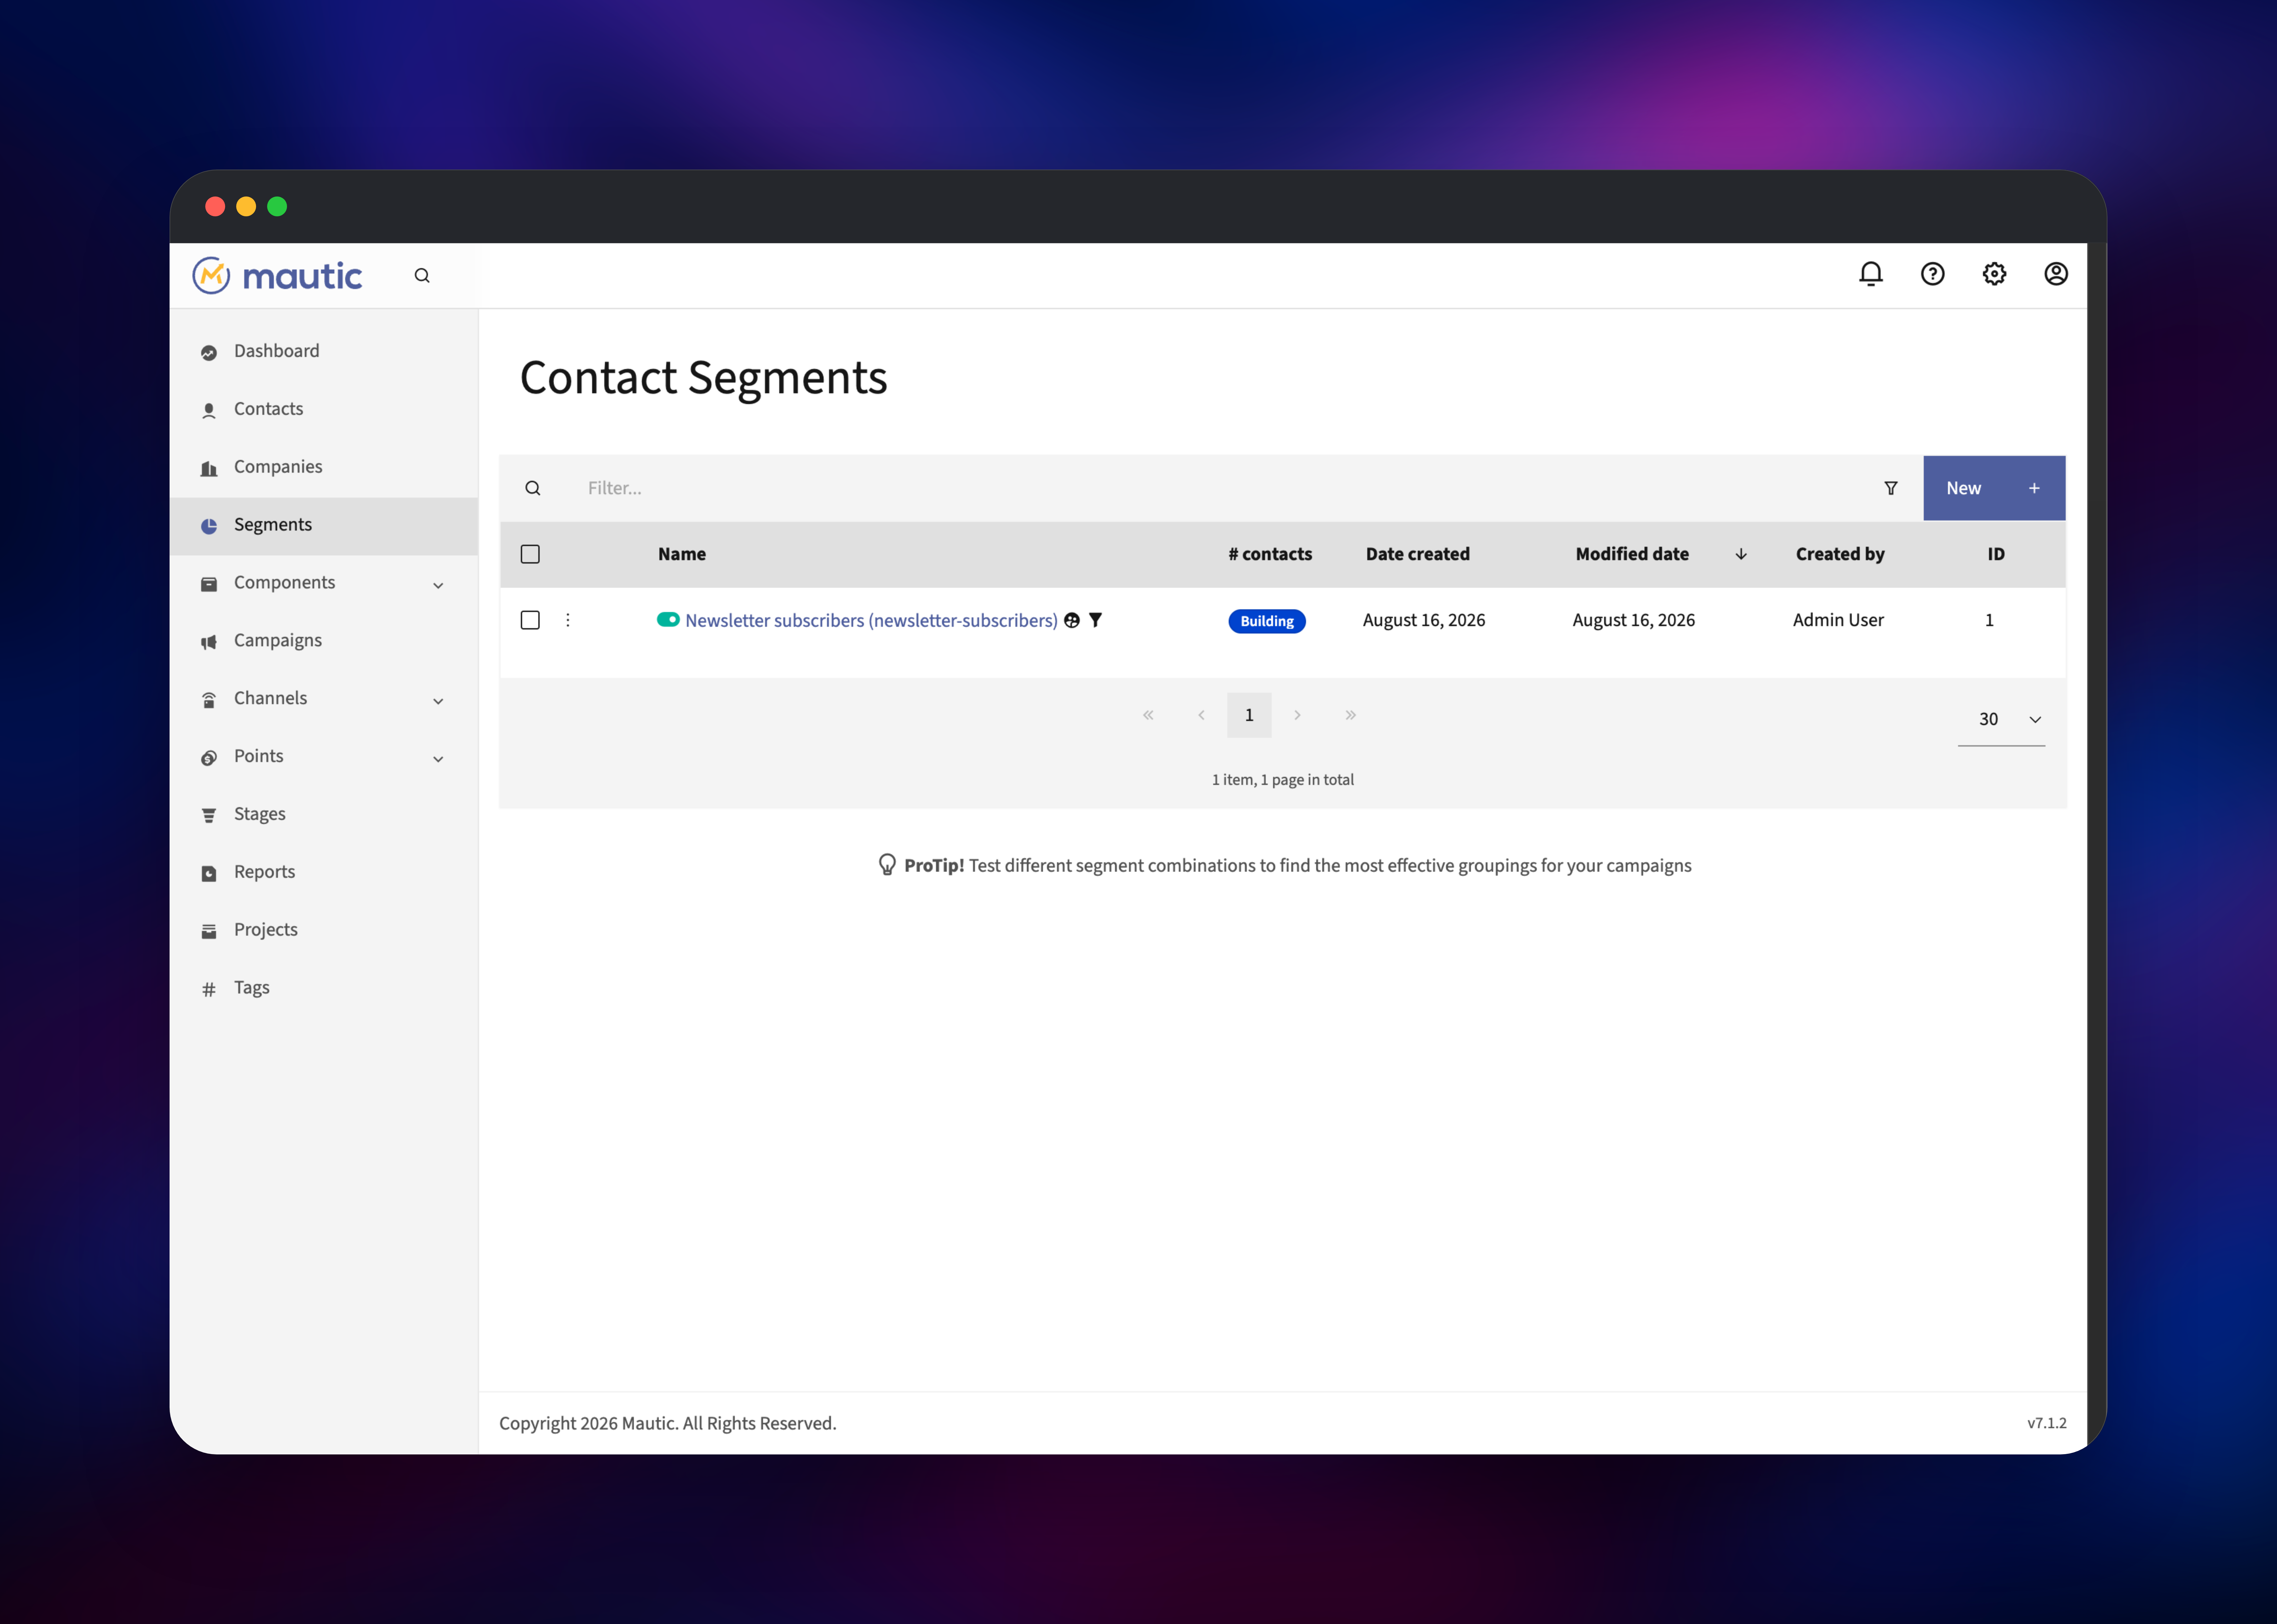Check the Newsletter subscribers row checkbox
Screen dimensions: 2277x1624
530,620
